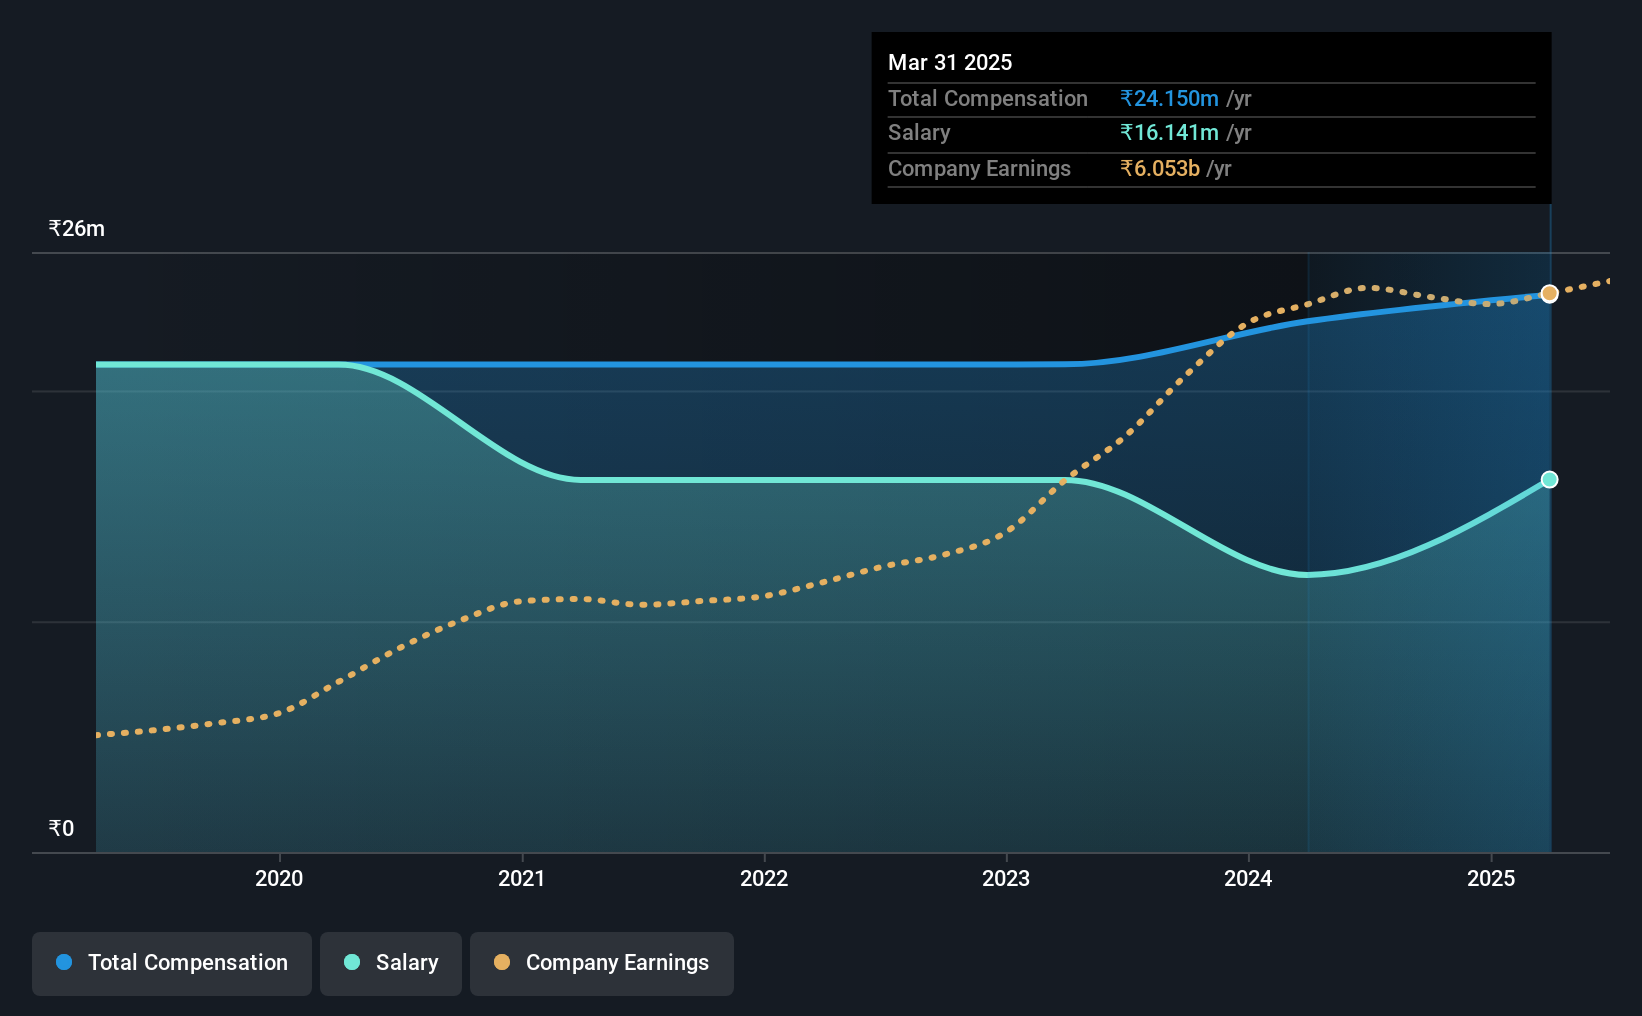Click the ₹24.150m total compensation value

click(1169, 98)
